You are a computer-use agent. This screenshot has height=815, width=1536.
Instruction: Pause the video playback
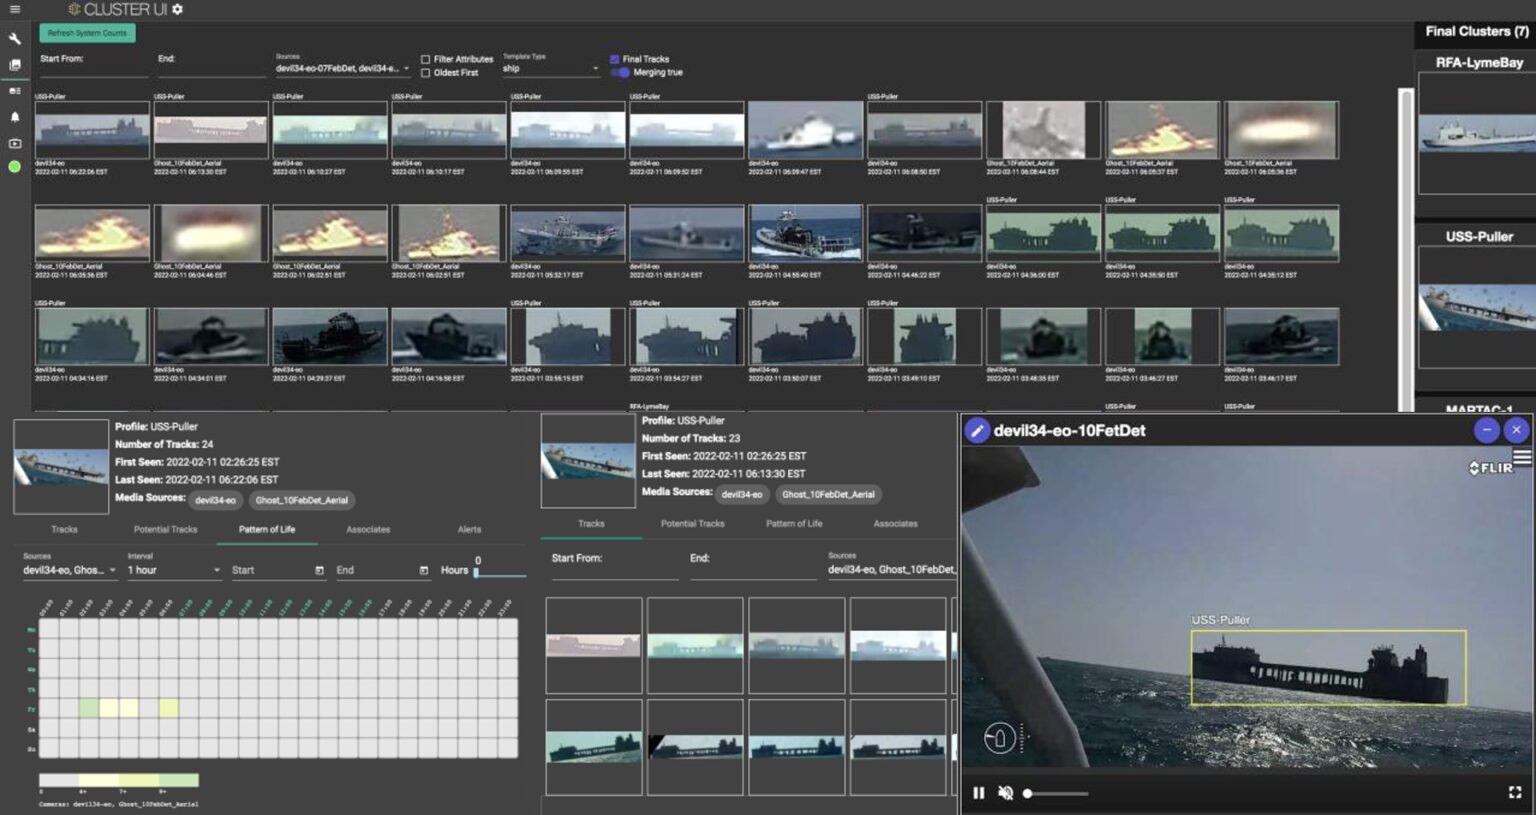[978, 793]
